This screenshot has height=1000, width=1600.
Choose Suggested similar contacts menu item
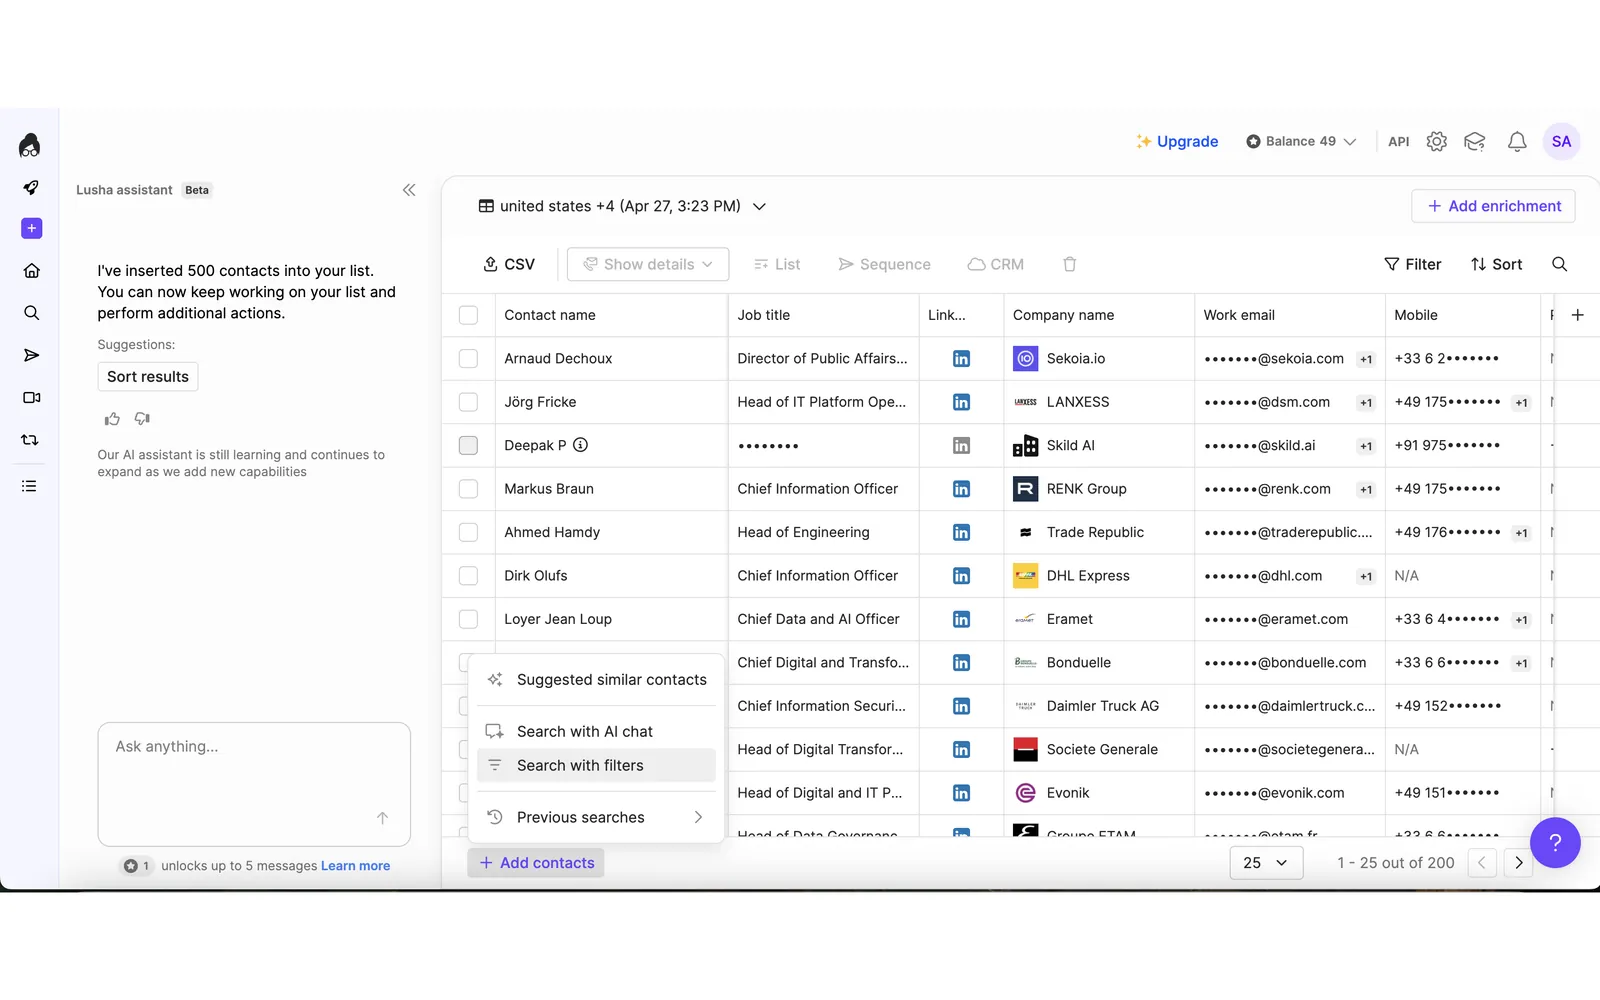(597, 680)
